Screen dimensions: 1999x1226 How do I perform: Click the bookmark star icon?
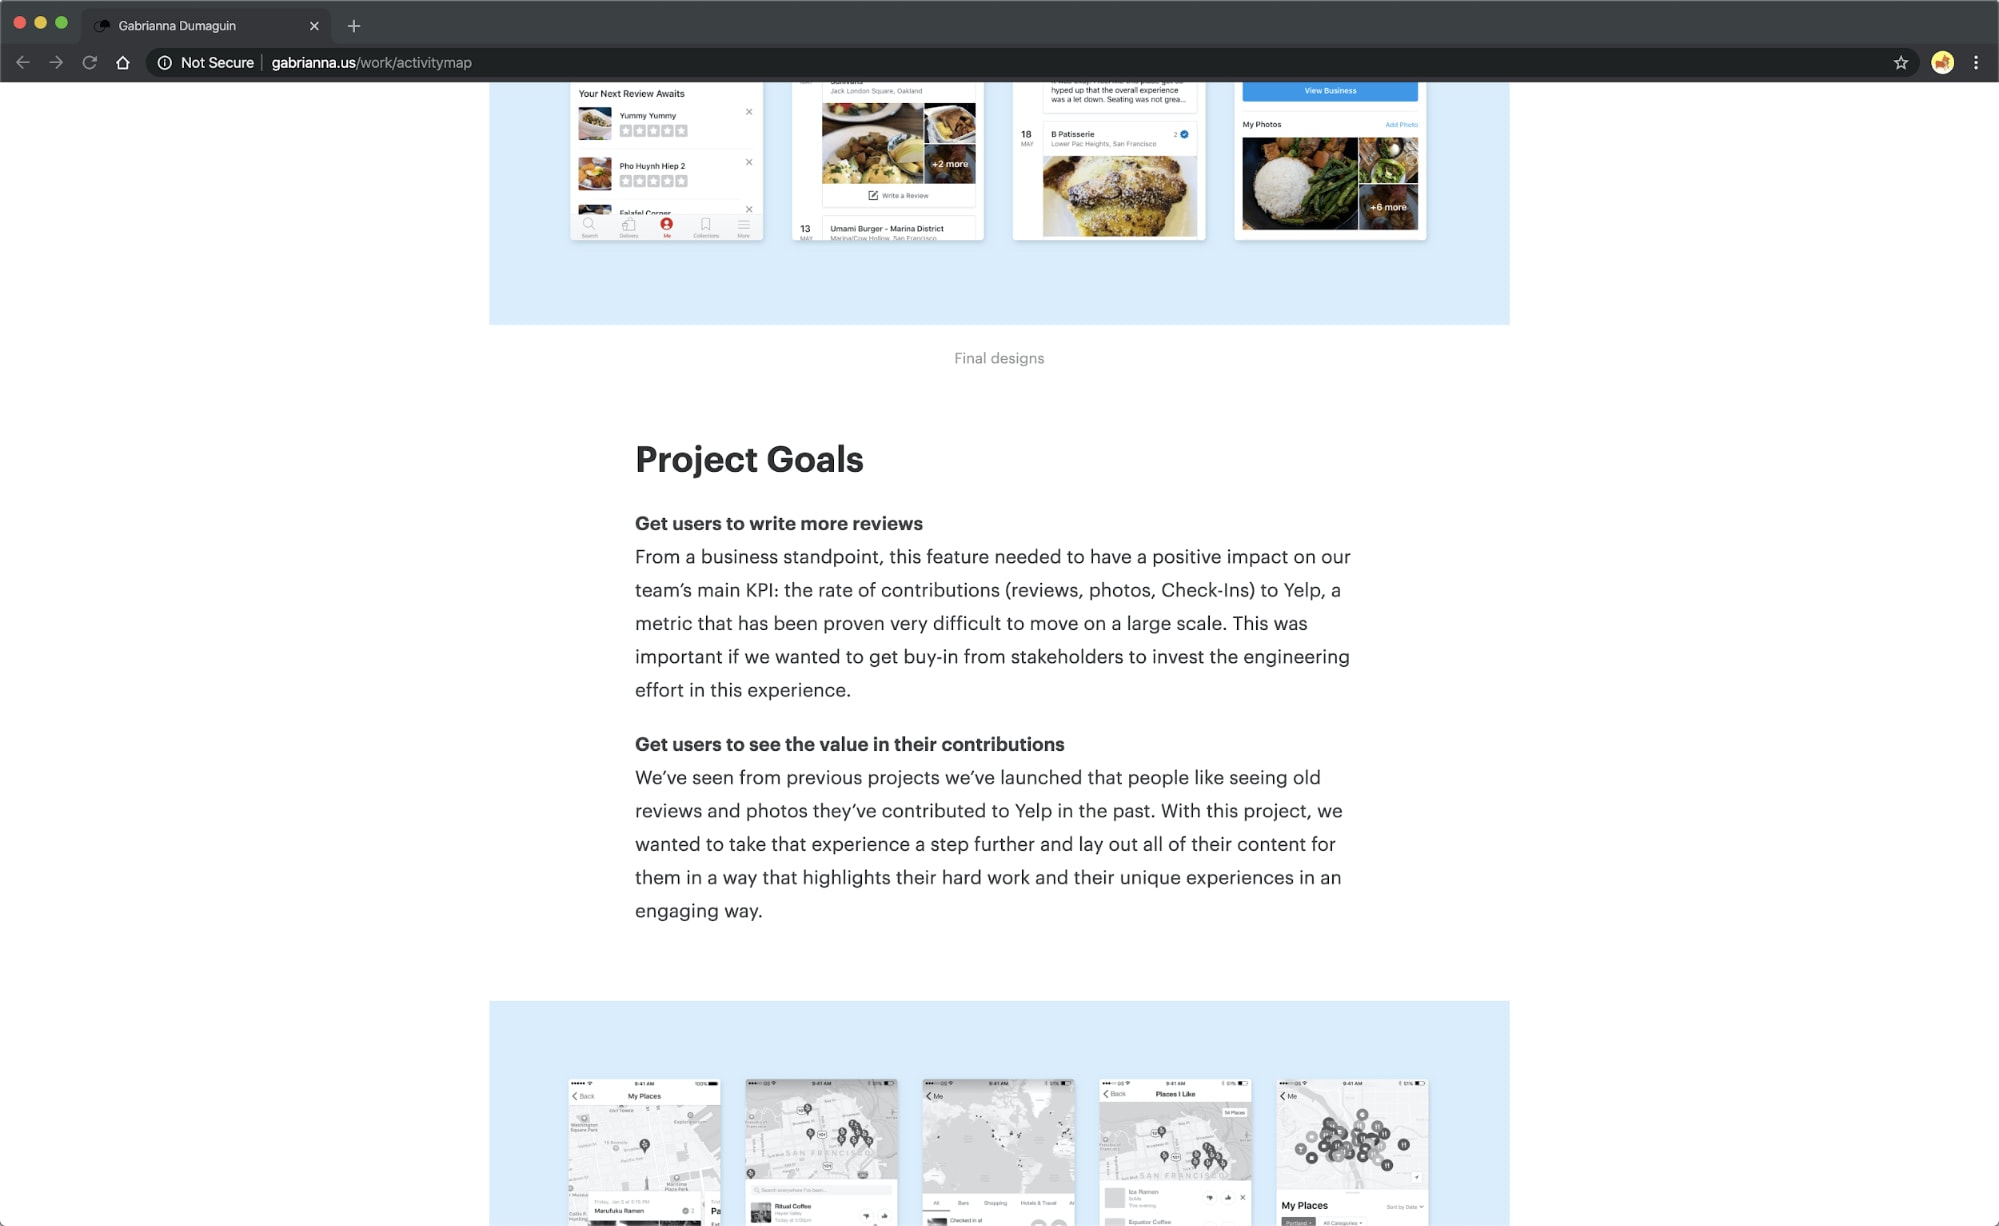tap(1900, 61)
